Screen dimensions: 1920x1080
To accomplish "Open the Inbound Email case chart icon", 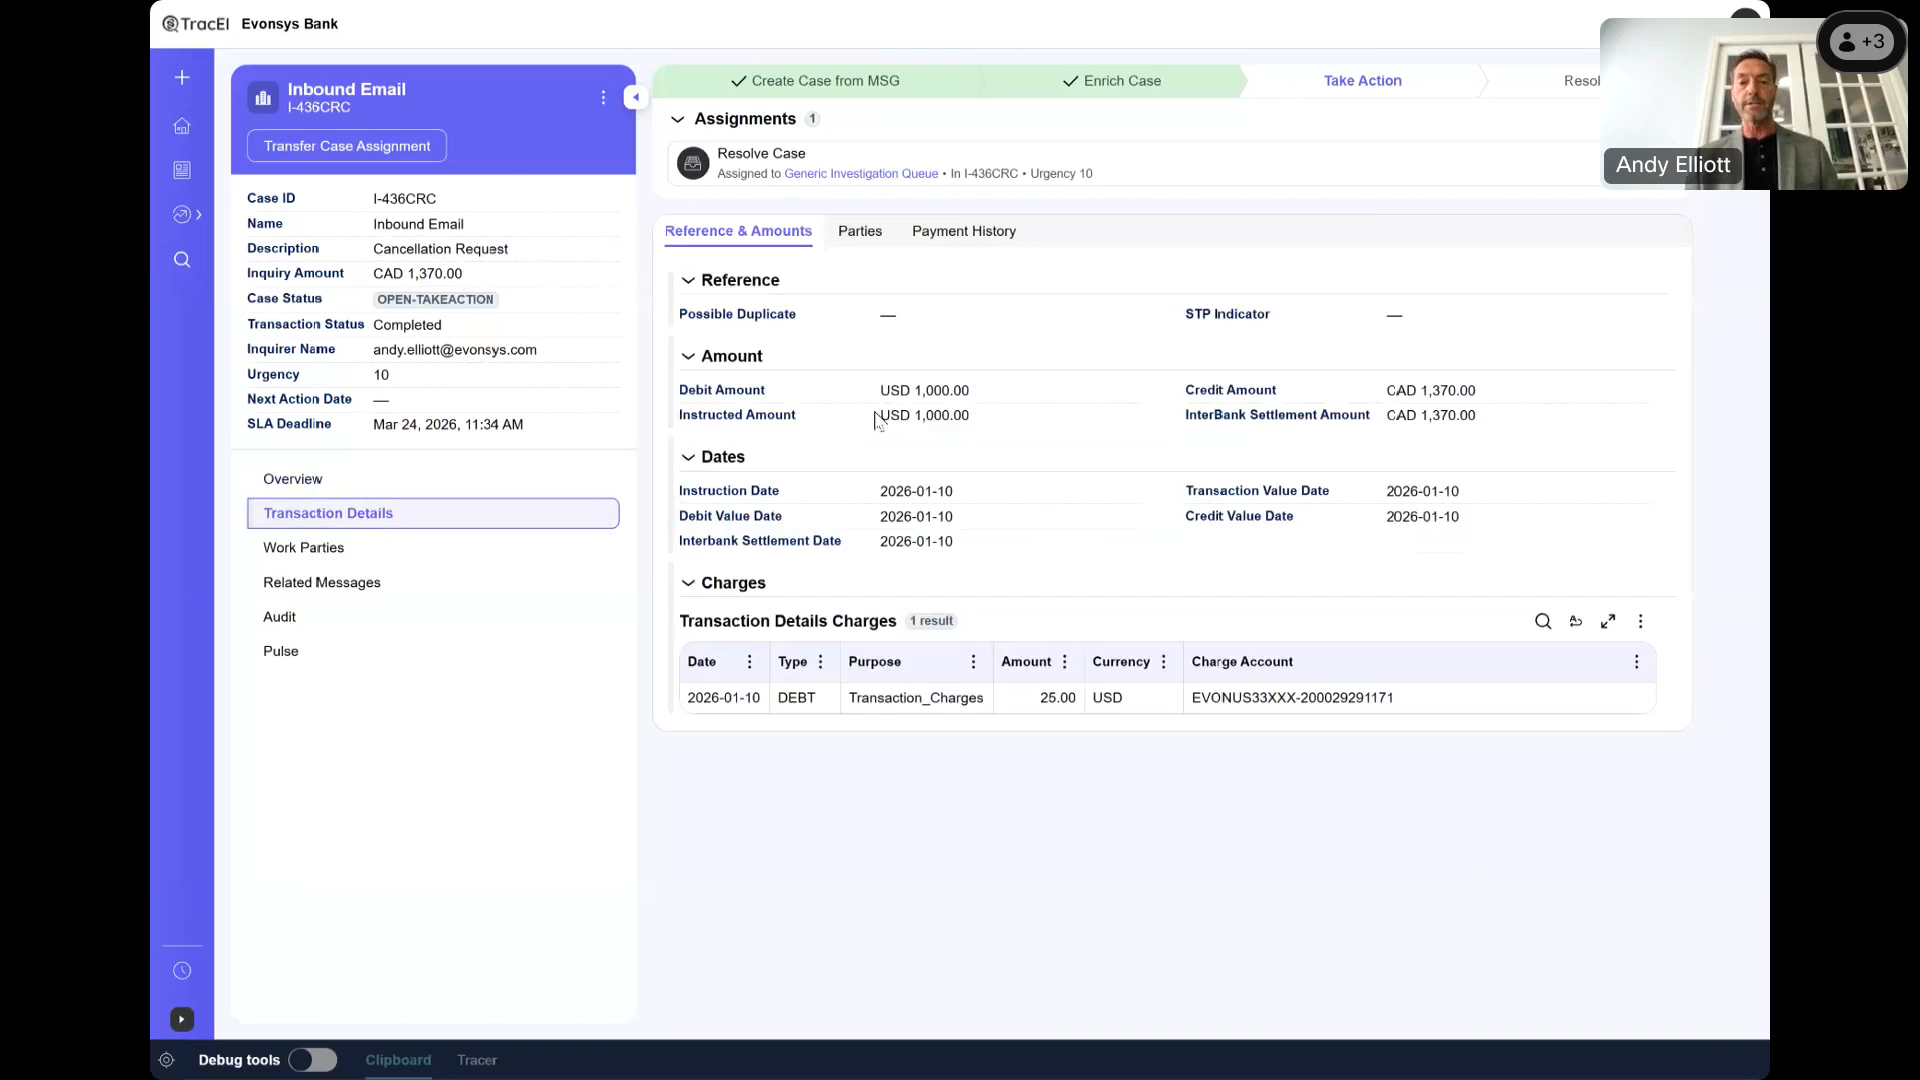I will (261, 97).
